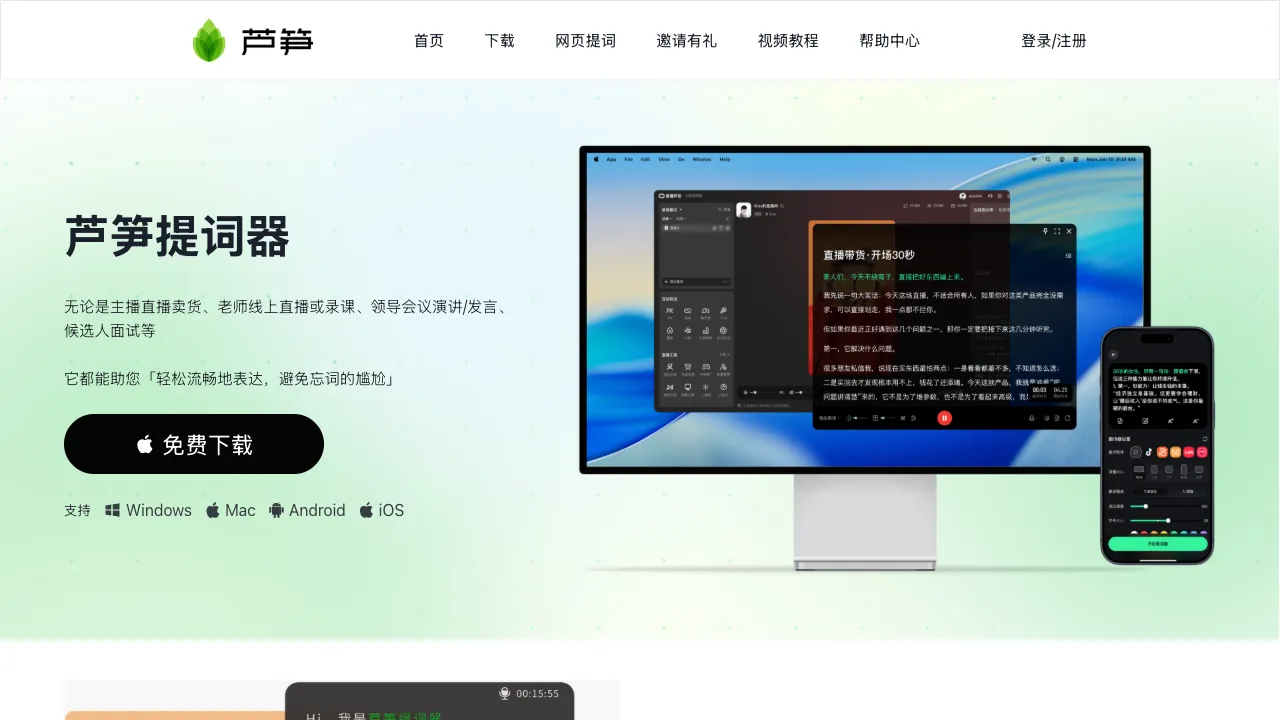Choose the Android robot icon
Viewport: 1280px width, 720px height.
[277, 510]
